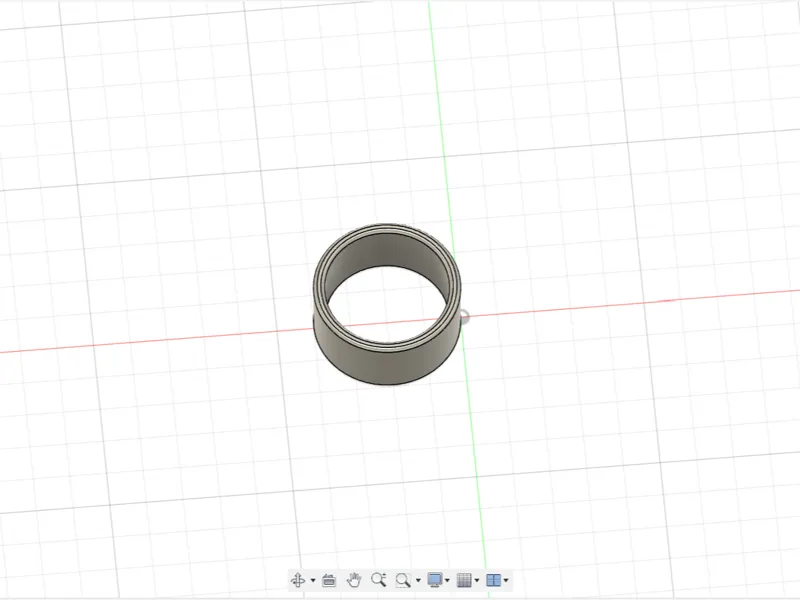Expand the Viewports dropdown arrow

coord(506,580)
